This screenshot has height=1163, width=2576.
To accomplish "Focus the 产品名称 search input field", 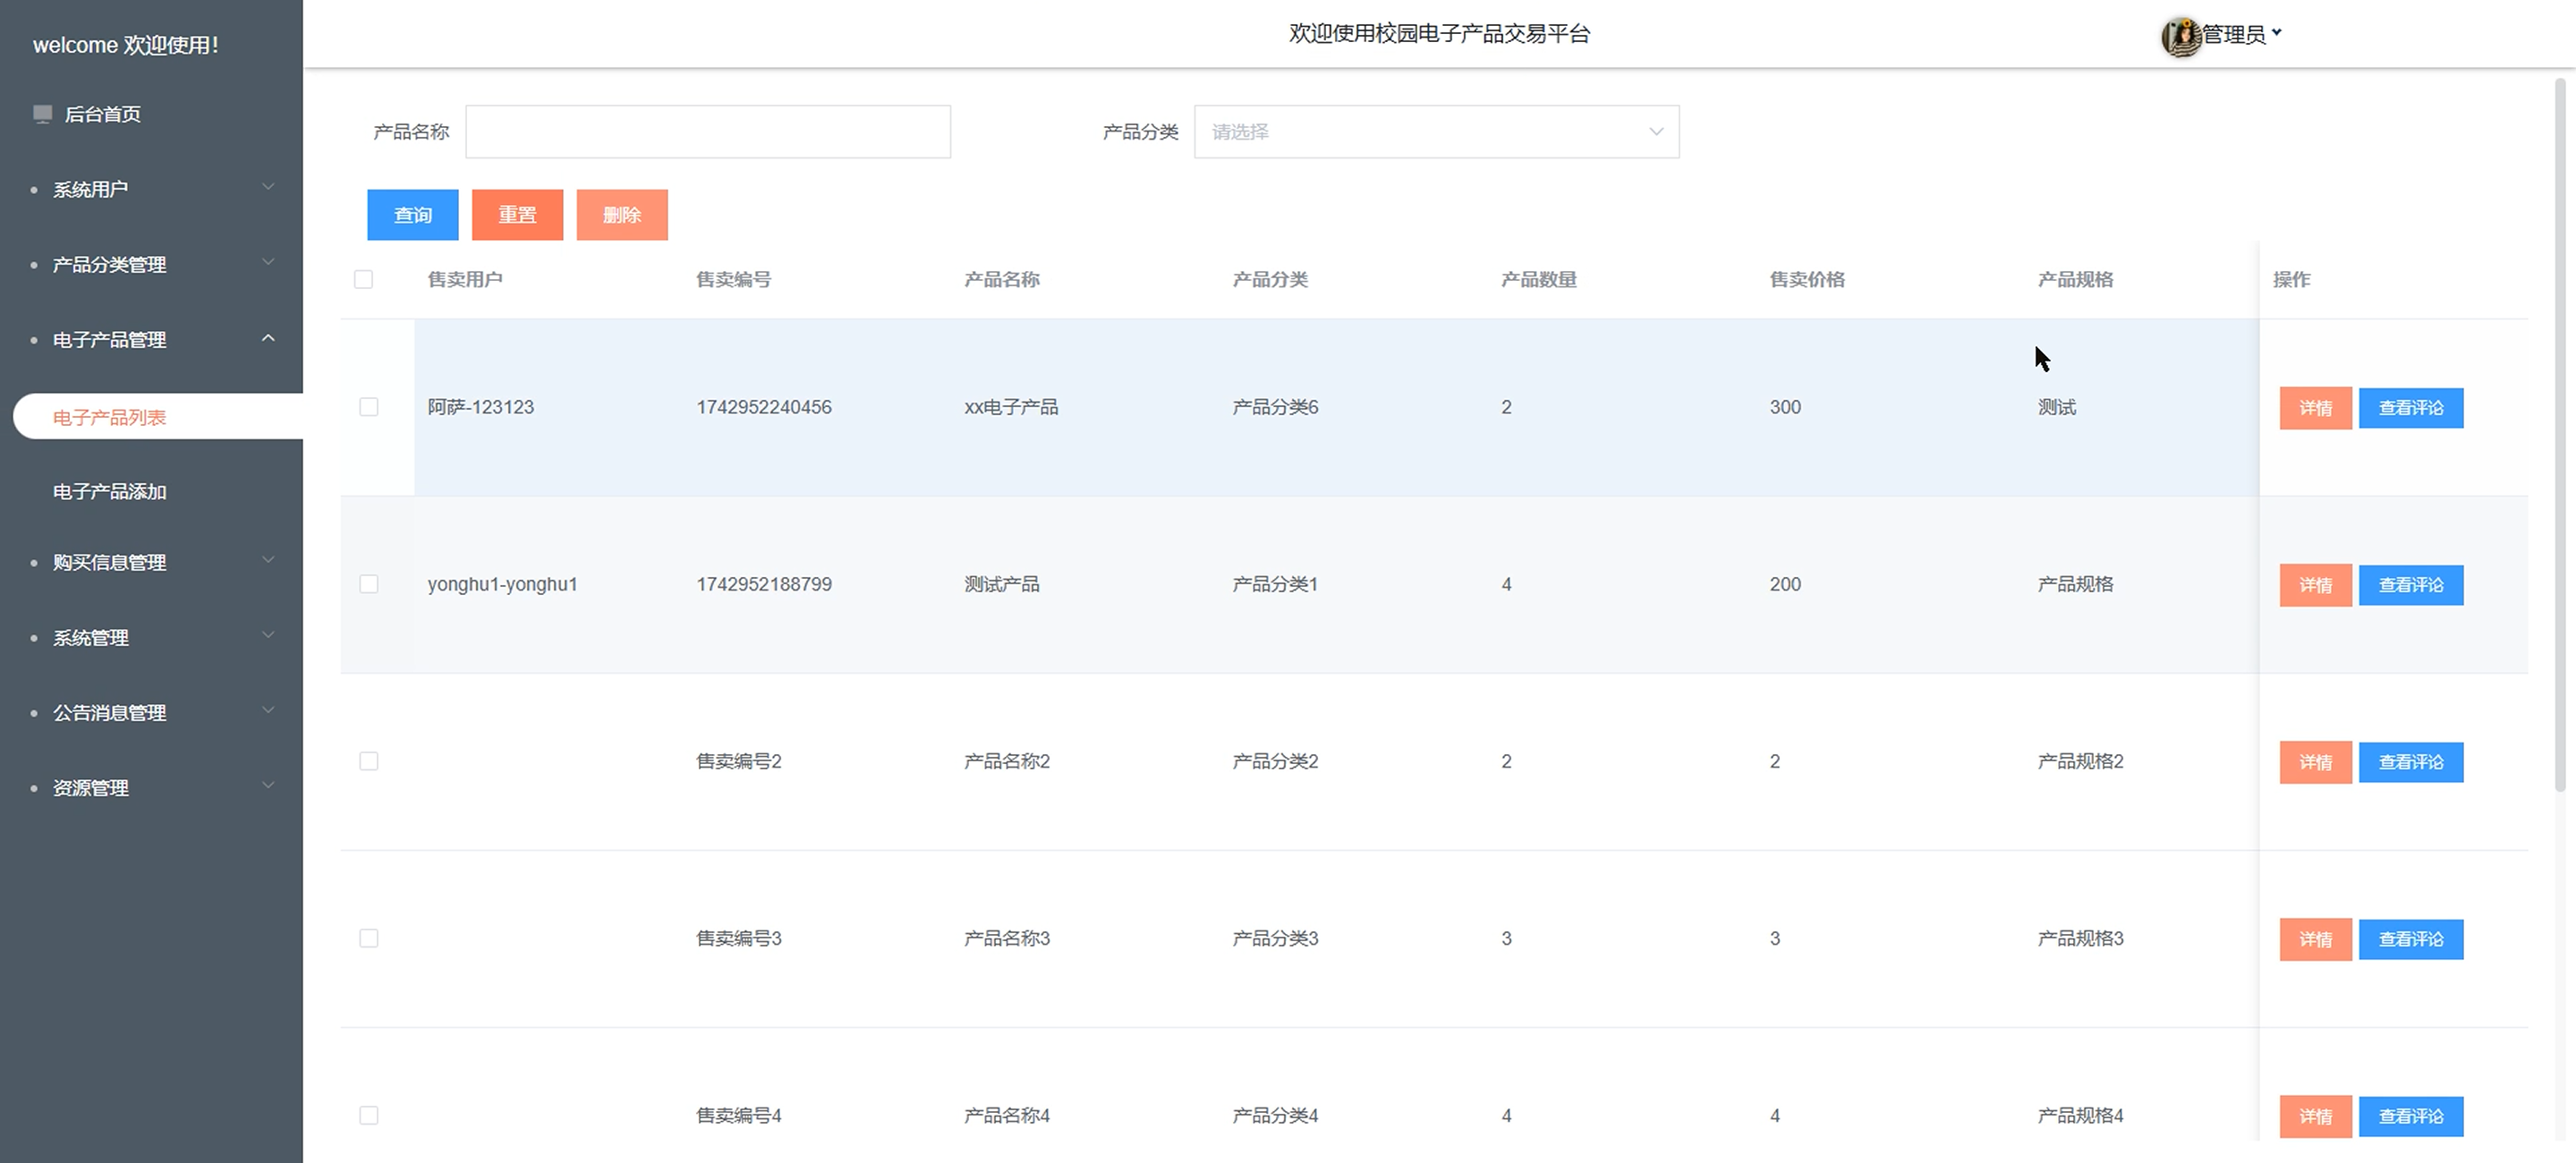I will click(707, 132).
